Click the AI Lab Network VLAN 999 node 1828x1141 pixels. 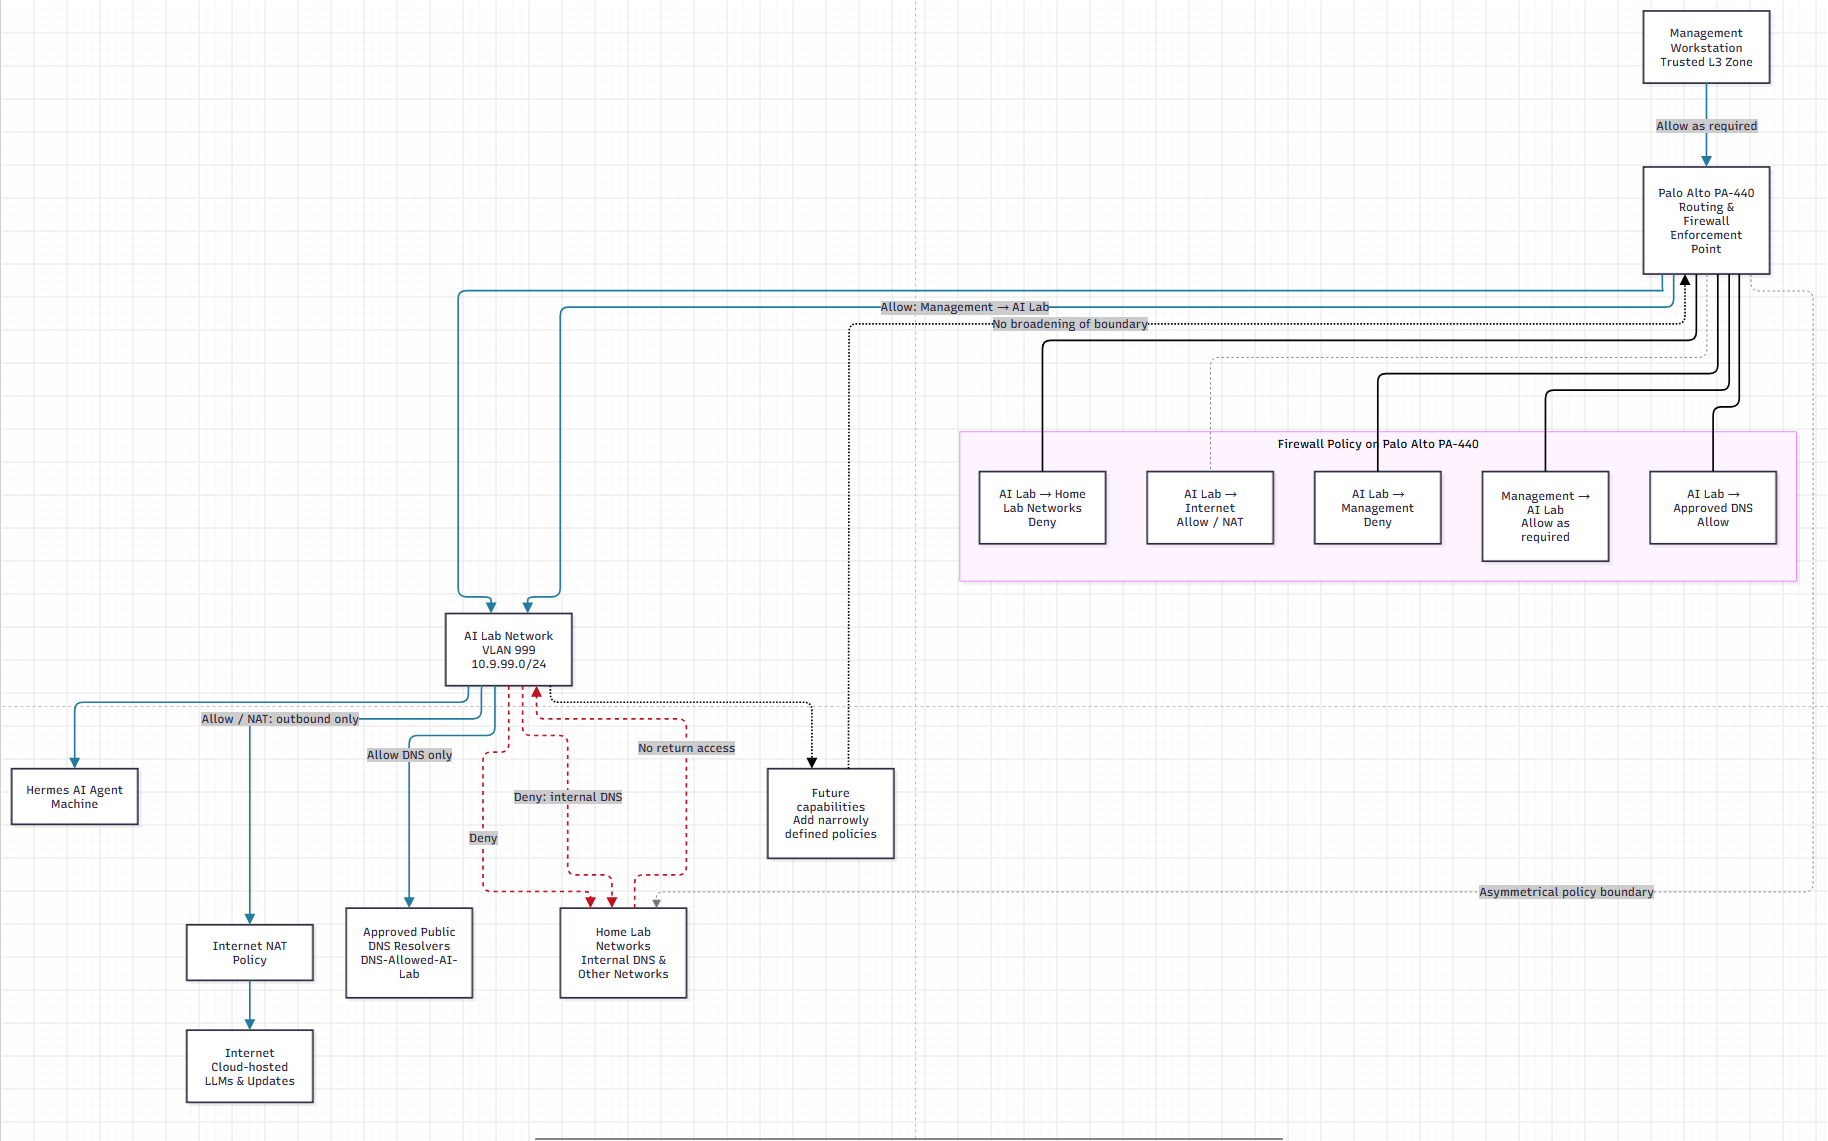pyautogui.click(x=508, y=650)
